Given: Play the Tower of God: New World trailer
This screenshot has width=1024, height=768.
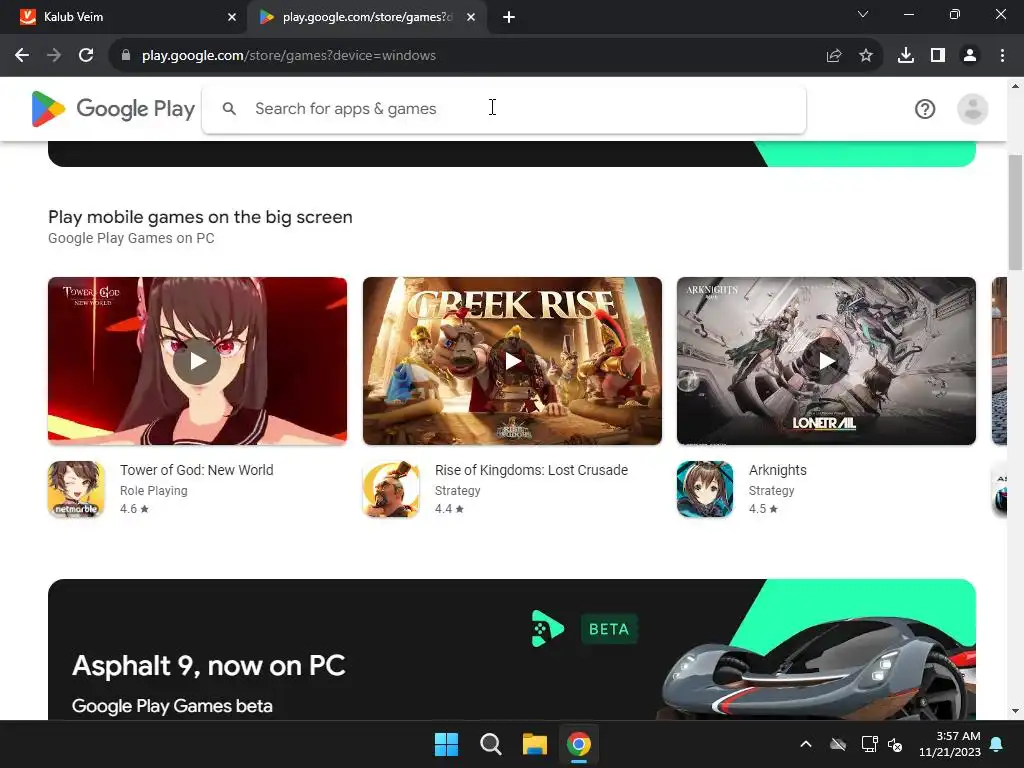Looking at the screenshot, I should tap(197, 360).
